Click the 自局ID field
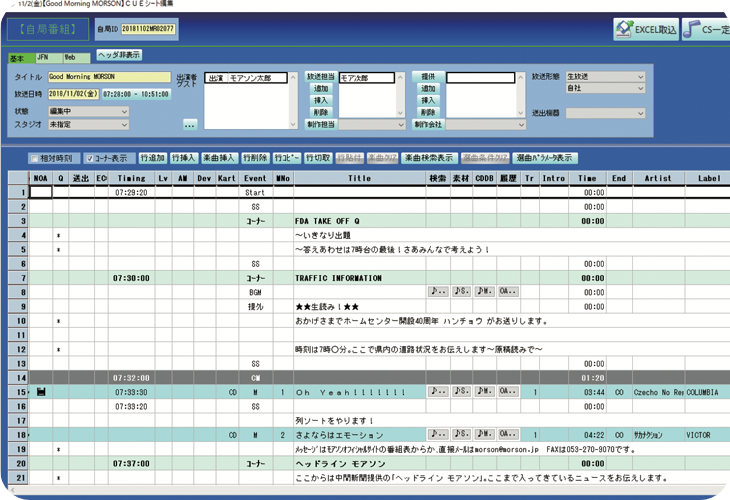 pos(148,29)
